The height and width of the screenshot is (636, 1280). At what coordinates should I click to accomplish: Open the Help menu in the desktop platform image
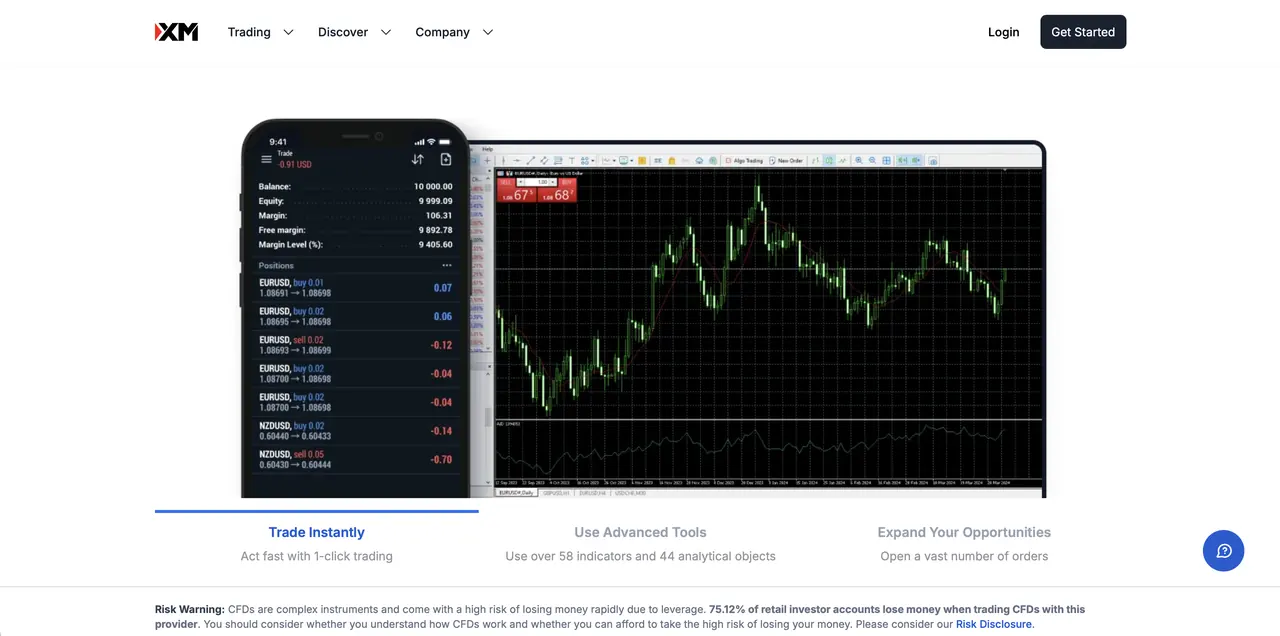[487, 149]
